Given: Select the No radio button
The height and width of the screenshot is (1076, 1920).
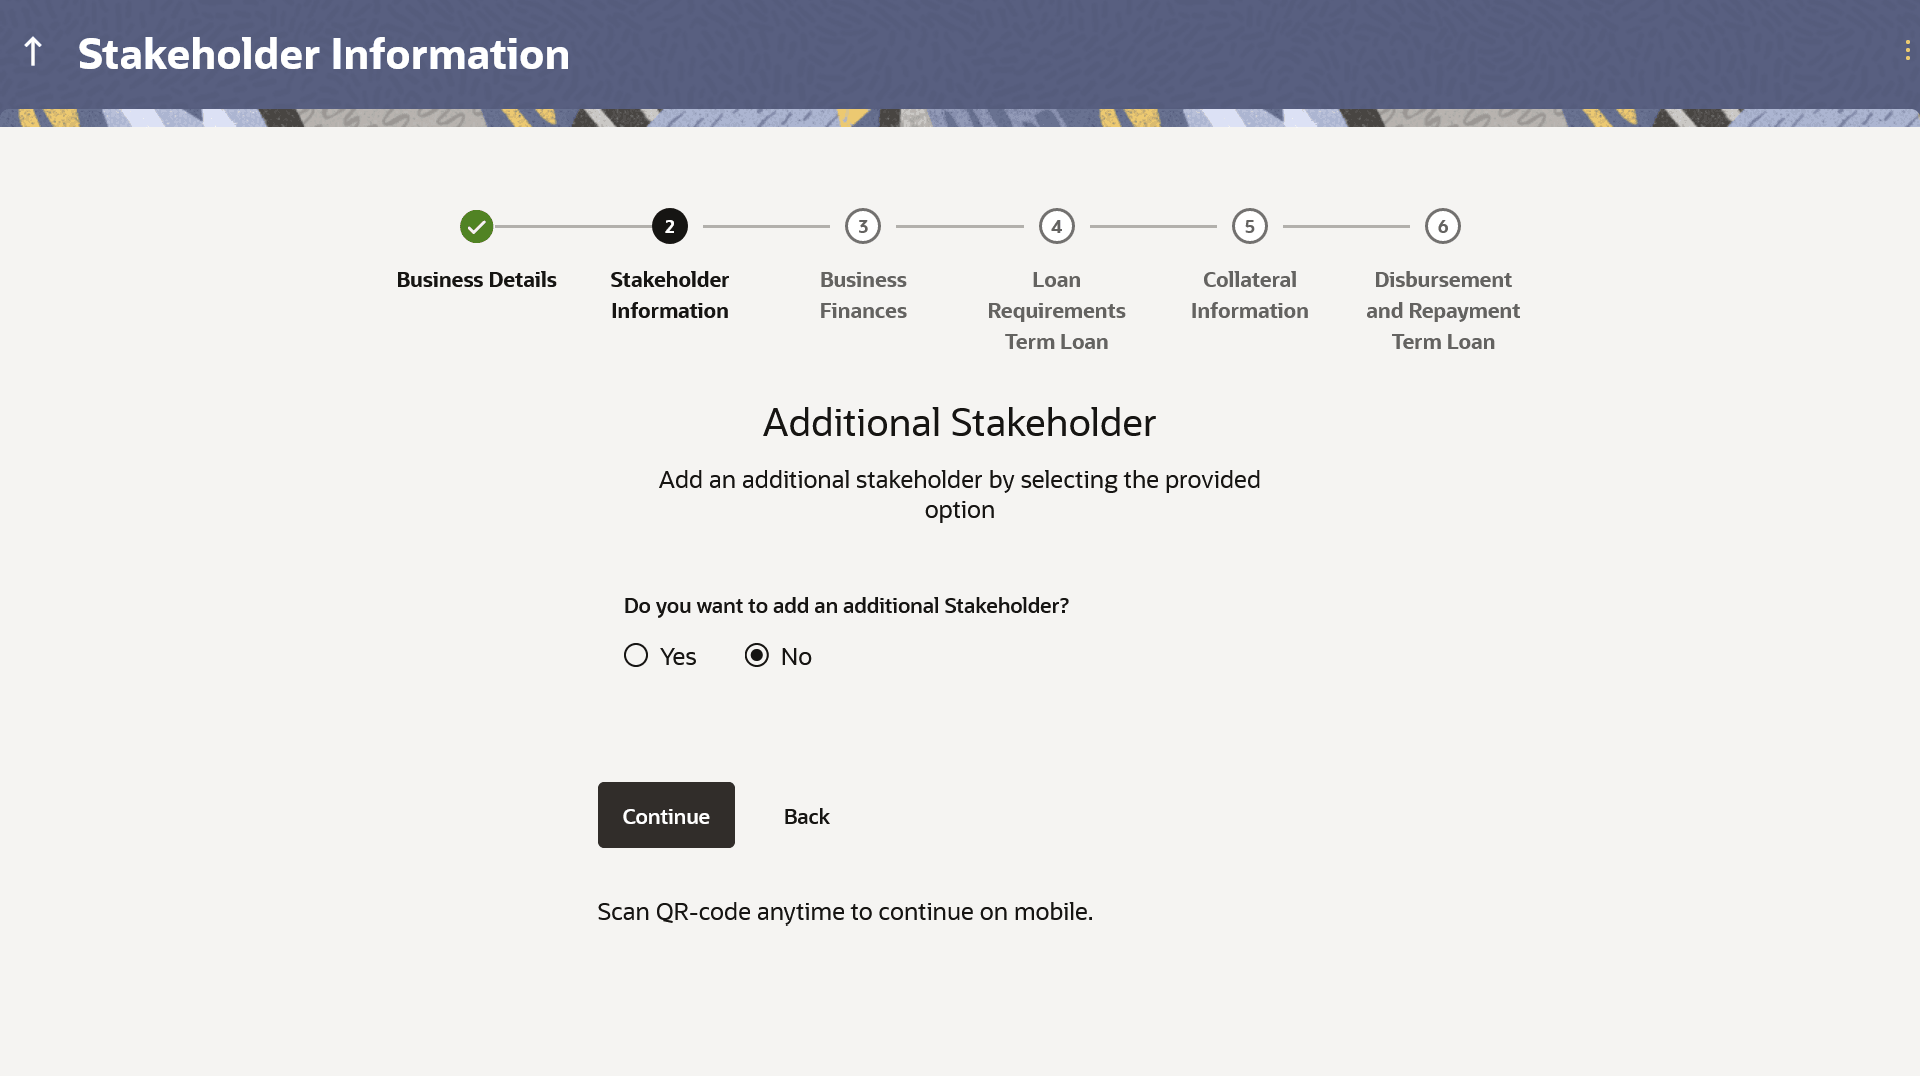Looking at the screenshot, I should pyautogui.click(x=756, y=655).
